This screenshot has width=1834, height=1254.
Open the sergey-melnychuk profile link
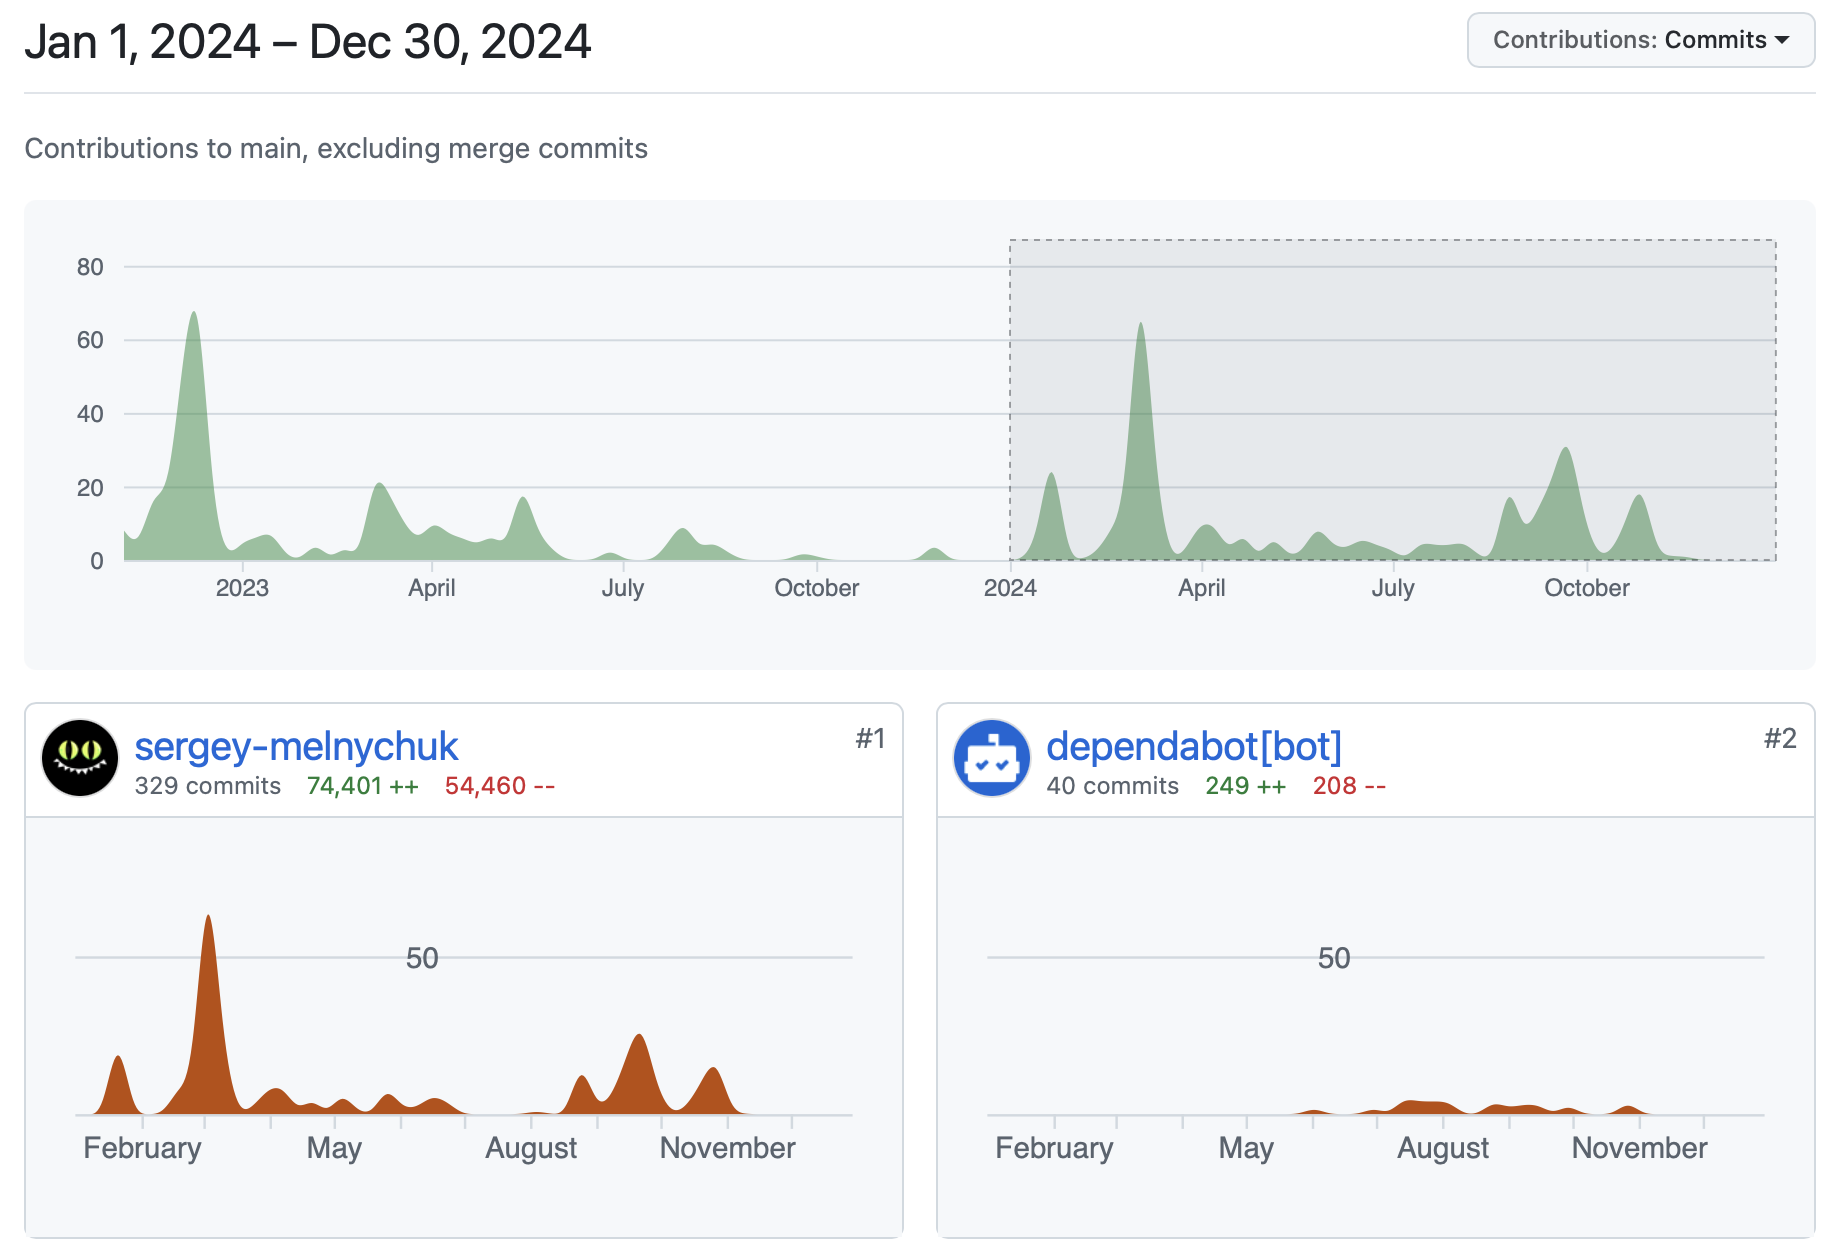tap(296, 746)
